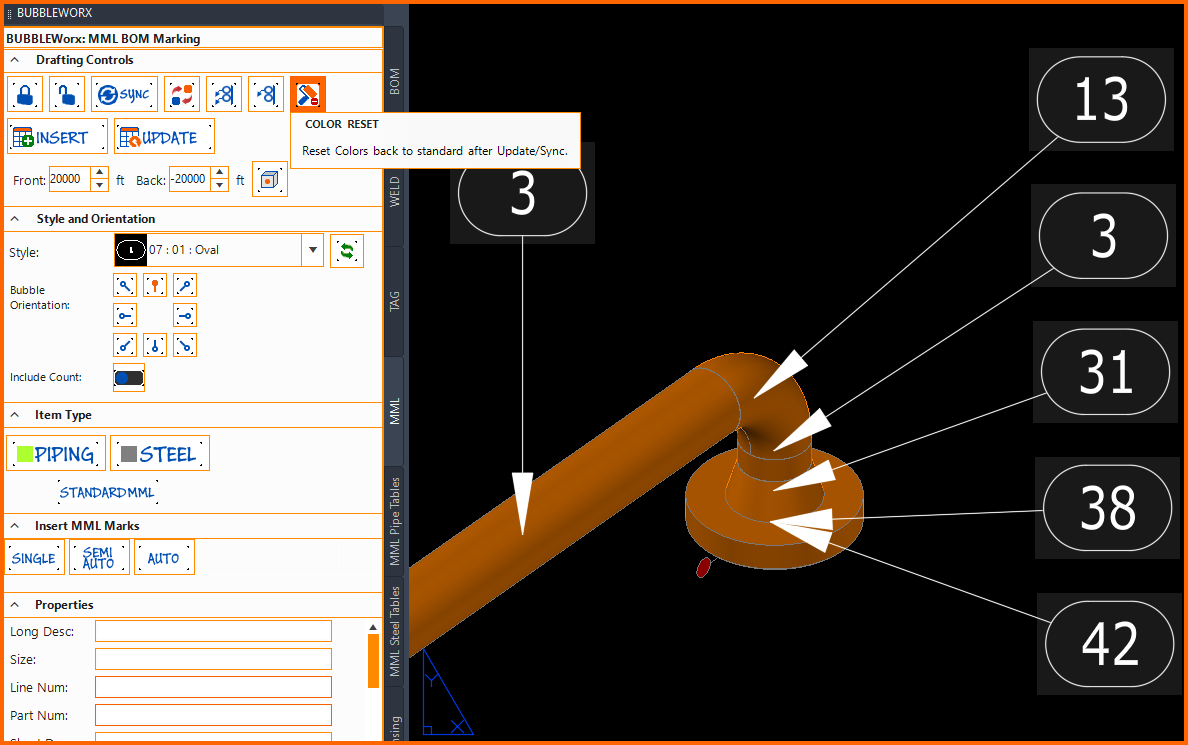Click the red-blue swap arrows icon
Screen dimensions: 1188x745
click(182, 95)
